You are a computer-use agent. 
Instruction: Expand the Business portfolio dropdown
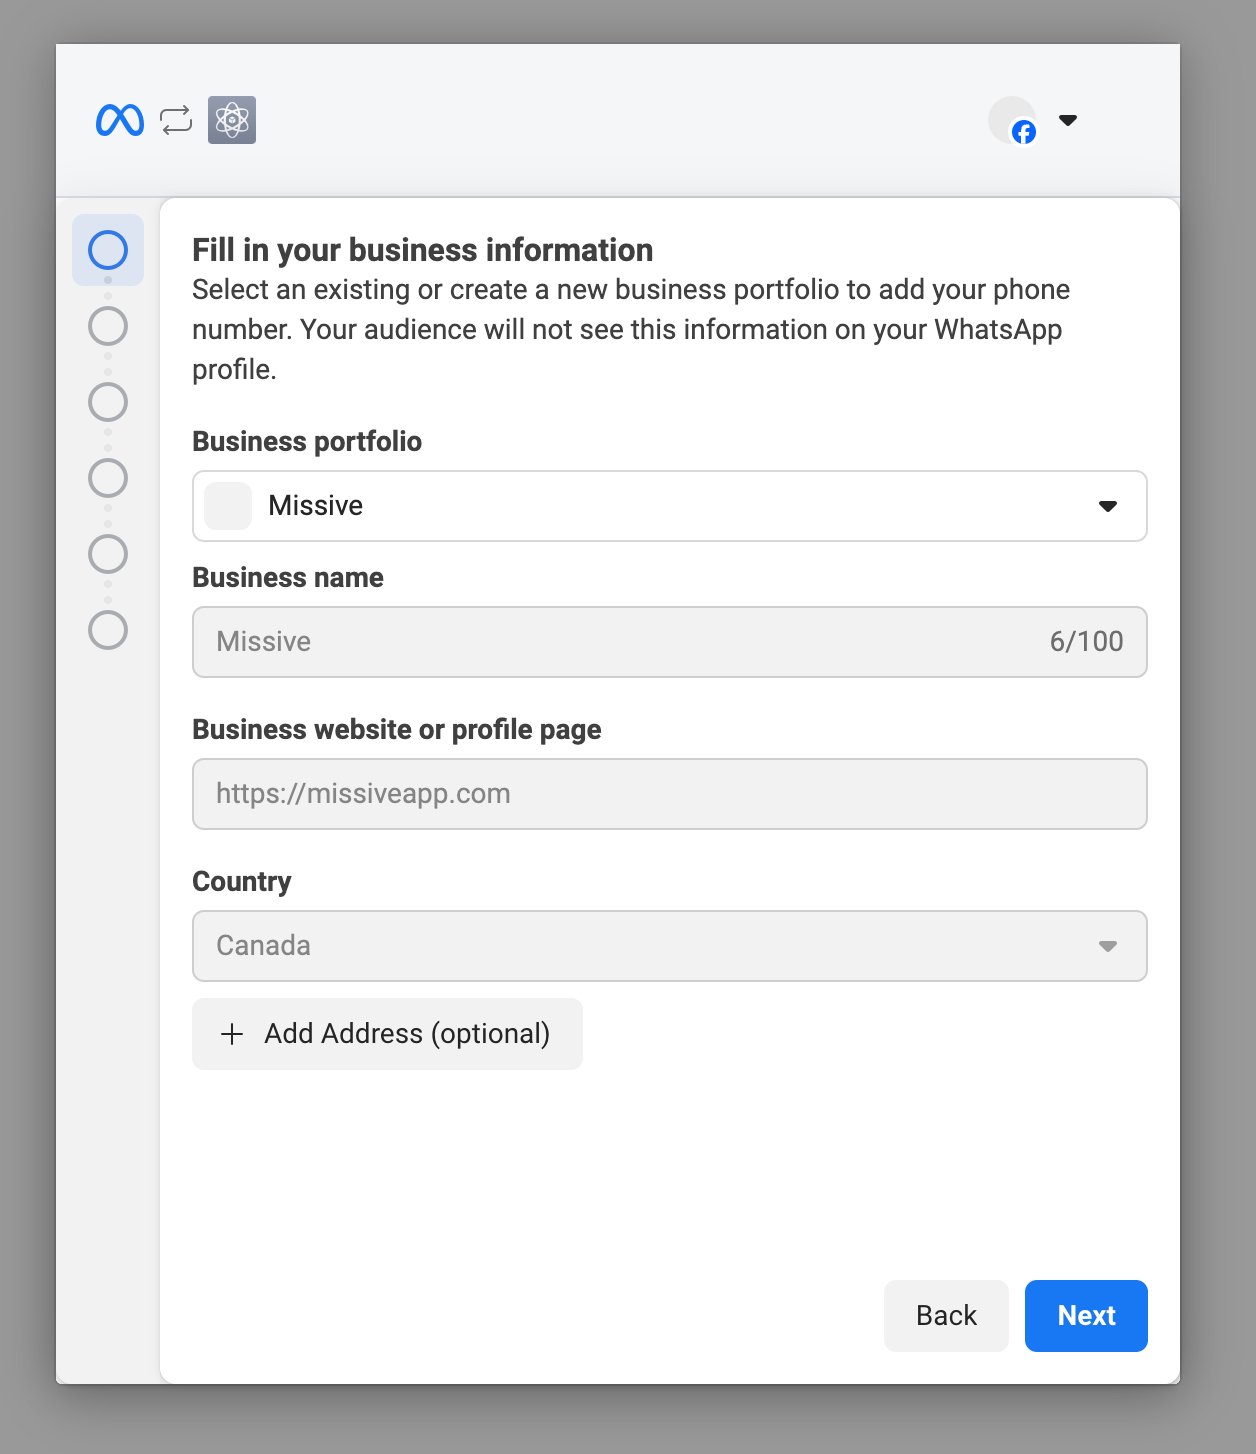1108,506
